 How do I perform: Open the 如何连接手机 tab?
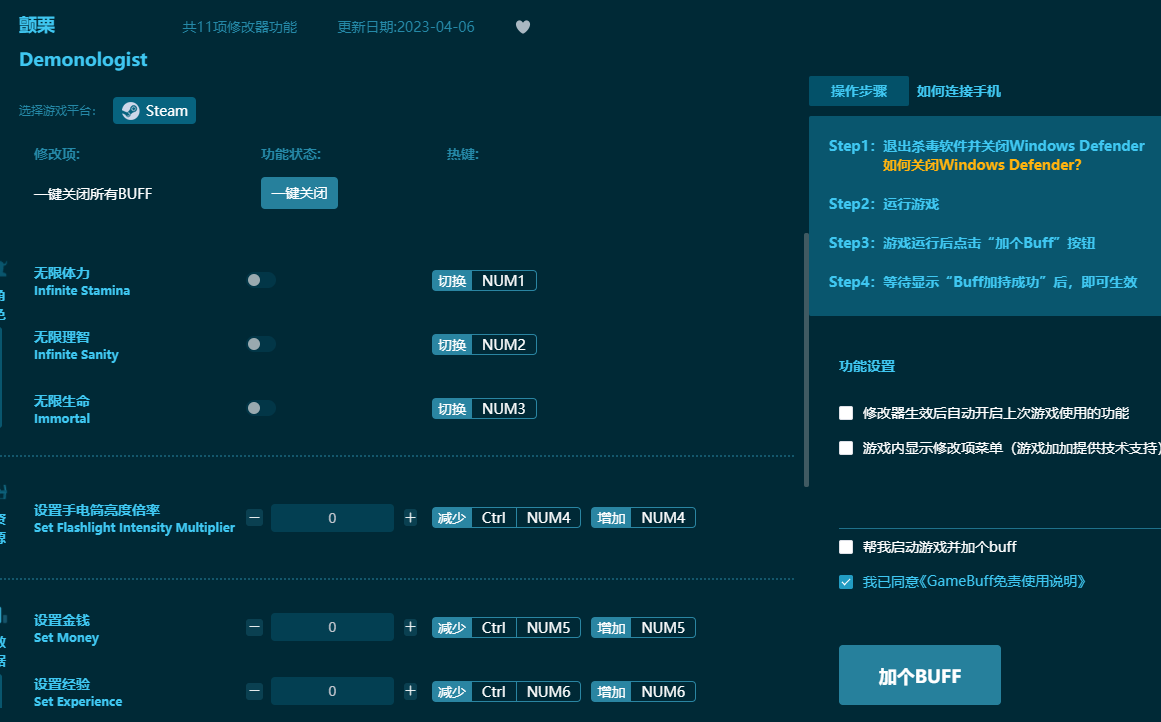tap(959, 91)
